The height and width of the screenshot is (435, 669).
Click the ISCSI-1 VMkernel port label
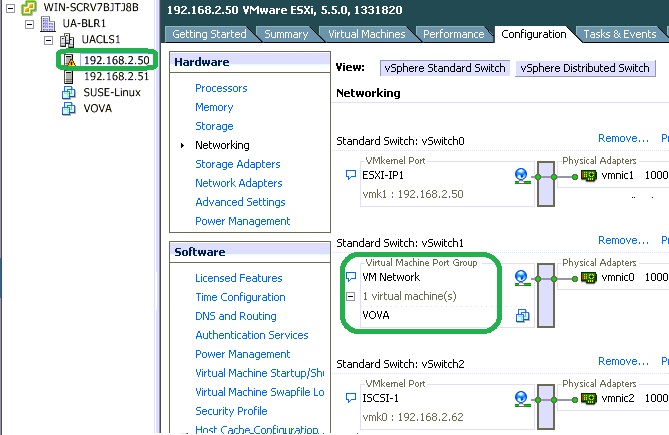coord(380,398)
